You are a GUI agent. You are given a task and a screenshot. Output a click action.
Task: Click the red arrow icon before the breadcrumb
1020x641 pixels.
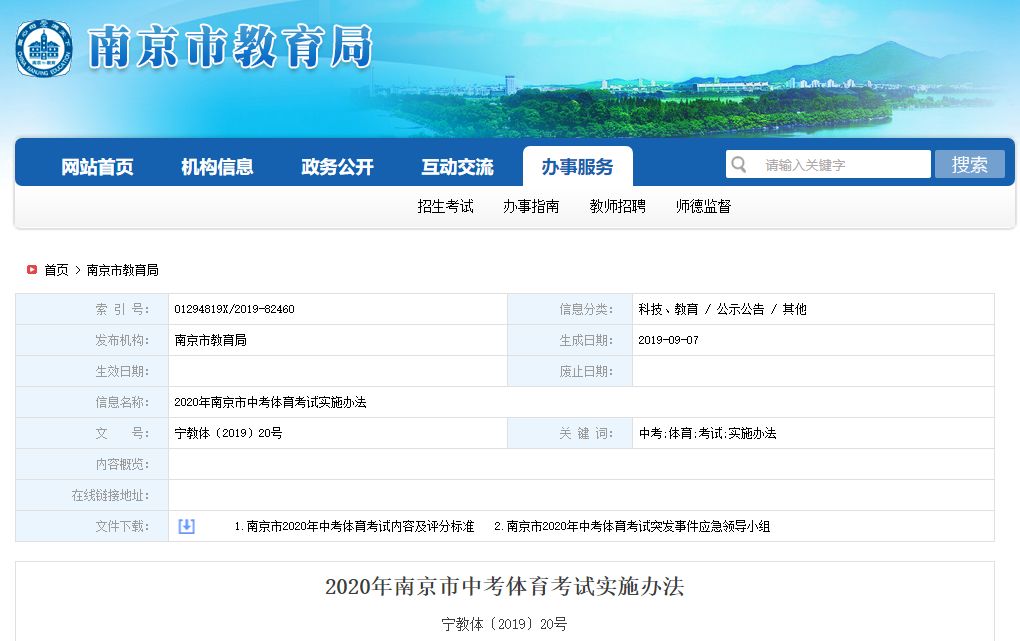point(29,269)
